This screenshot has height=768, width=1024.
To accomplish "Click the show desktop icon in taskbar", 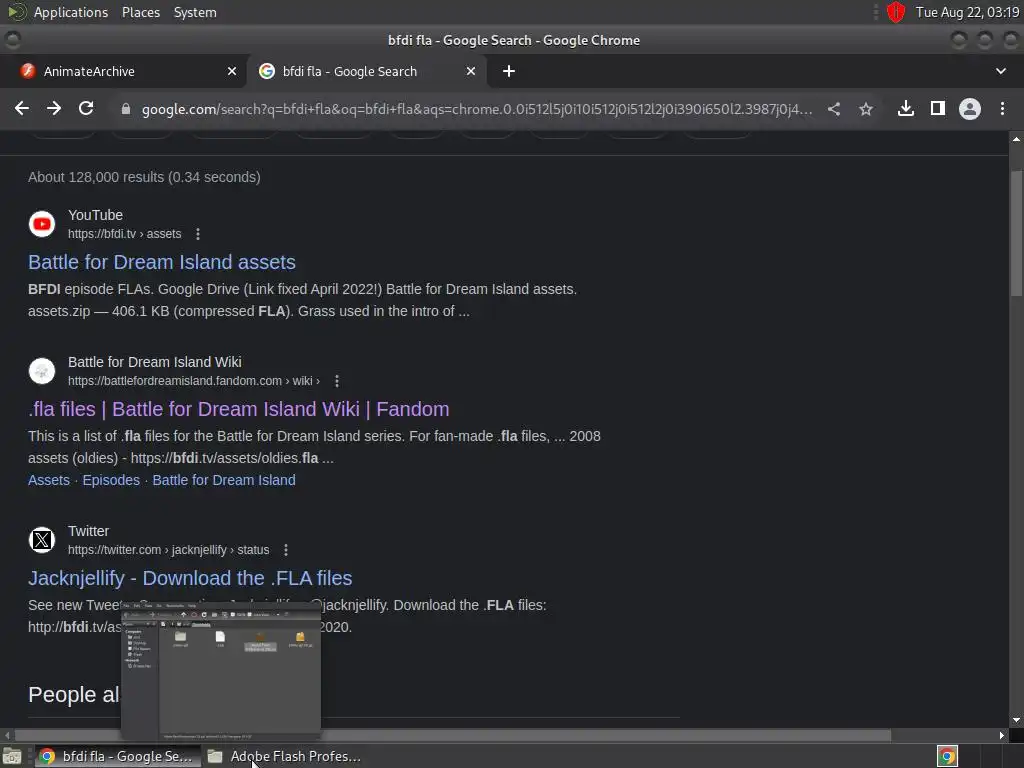I will [12, 756].
